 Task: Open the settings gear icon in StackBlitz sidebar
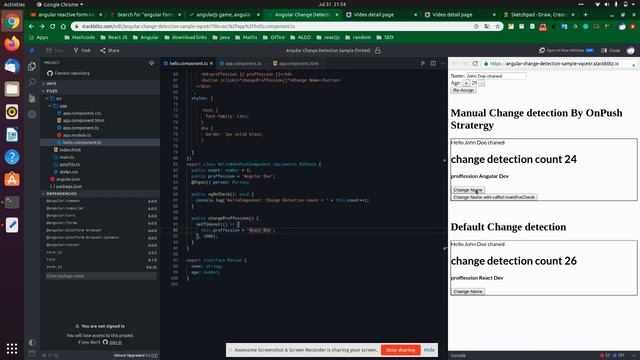point(32,114)
